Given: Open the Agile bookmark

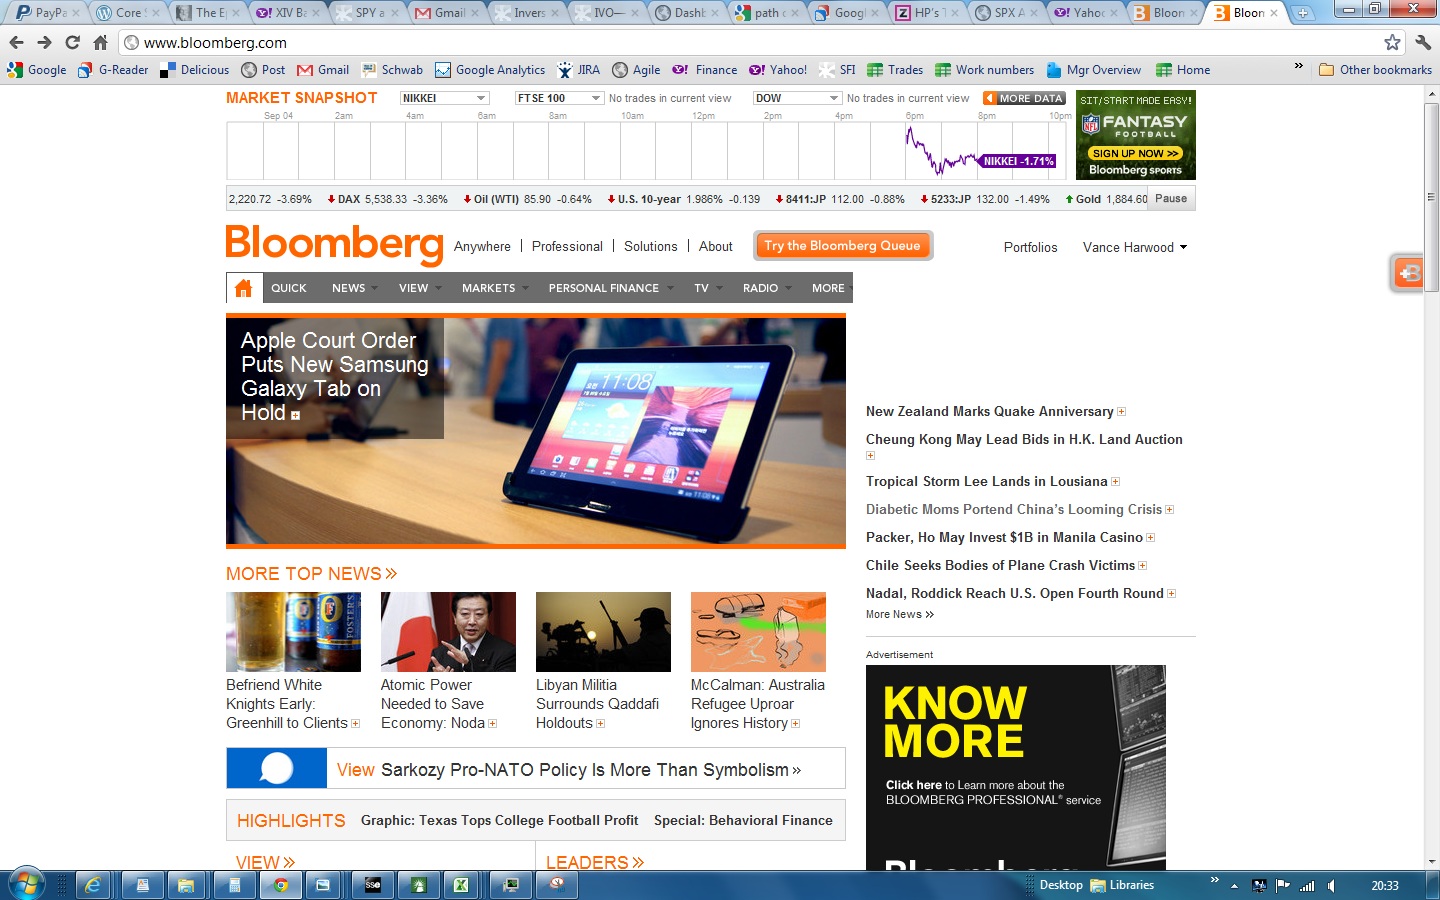Looking at the screenshot, I should (636, 70).
